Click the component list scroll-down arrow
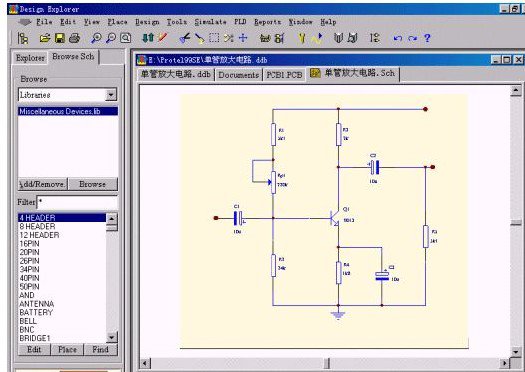Image resolution: width=525 pixels, height=372 pixels. point(111,337)
